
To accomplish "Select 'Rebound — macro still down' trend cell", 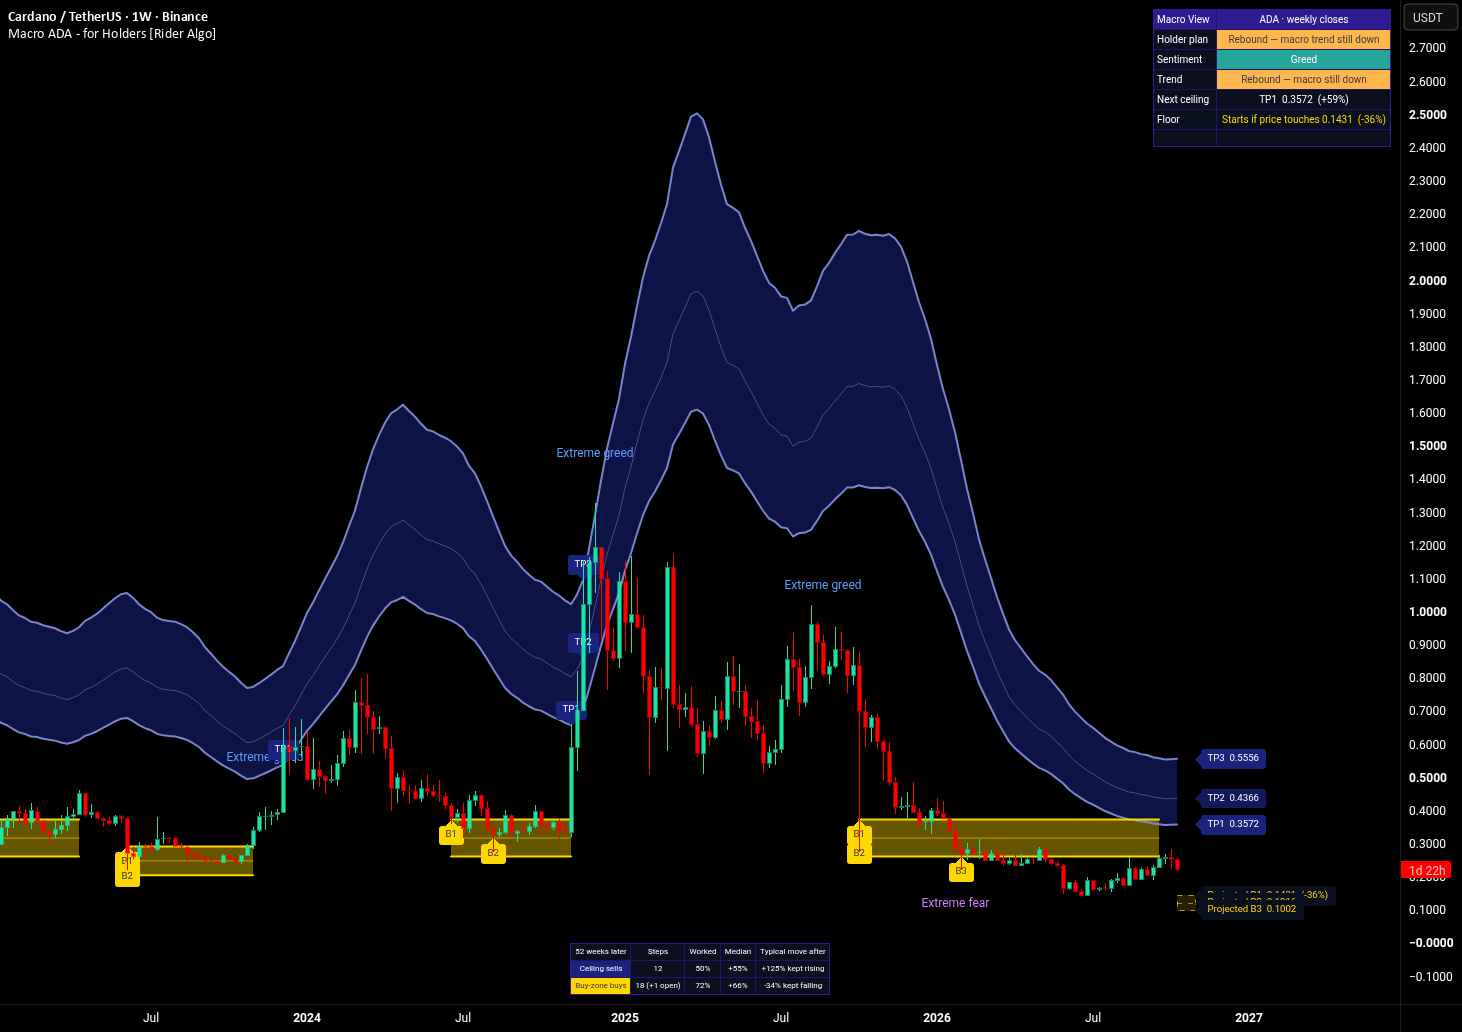I will coord(1303,79).
